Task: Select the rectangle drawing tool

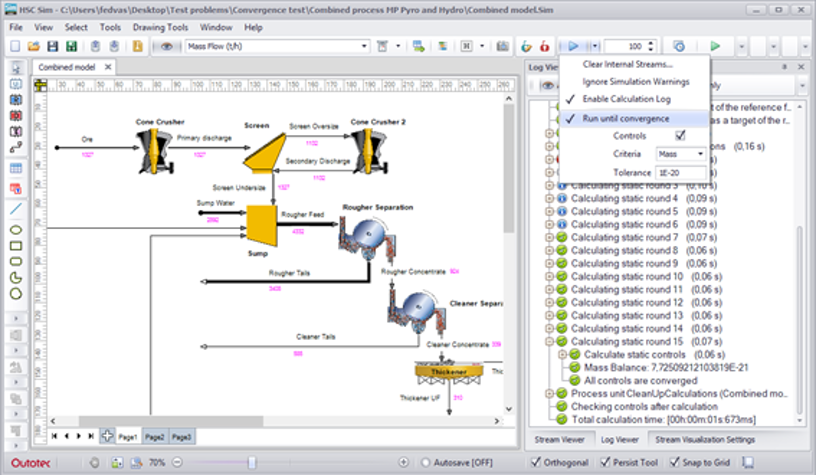Action: 16,246
